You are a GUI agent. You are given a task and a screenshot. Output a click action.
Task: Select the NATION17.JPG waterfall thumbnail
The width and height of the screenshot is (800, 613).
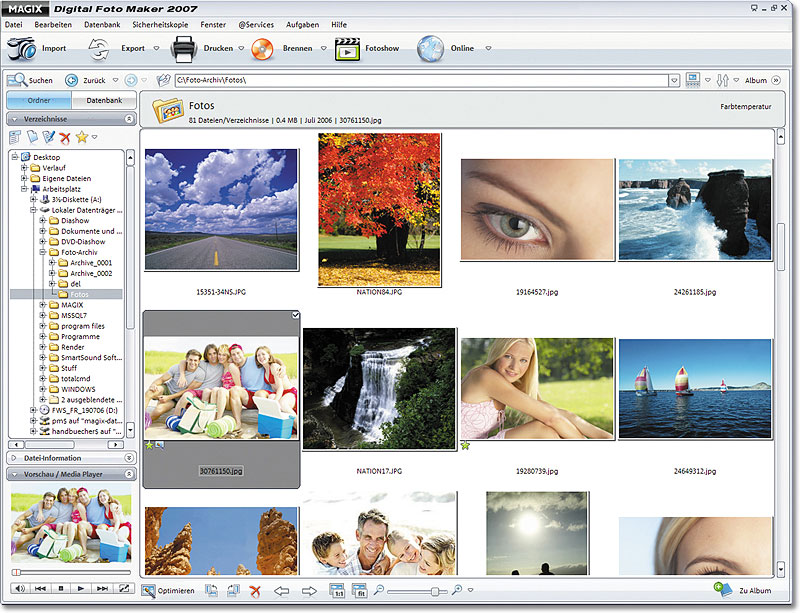pos(379,389)
